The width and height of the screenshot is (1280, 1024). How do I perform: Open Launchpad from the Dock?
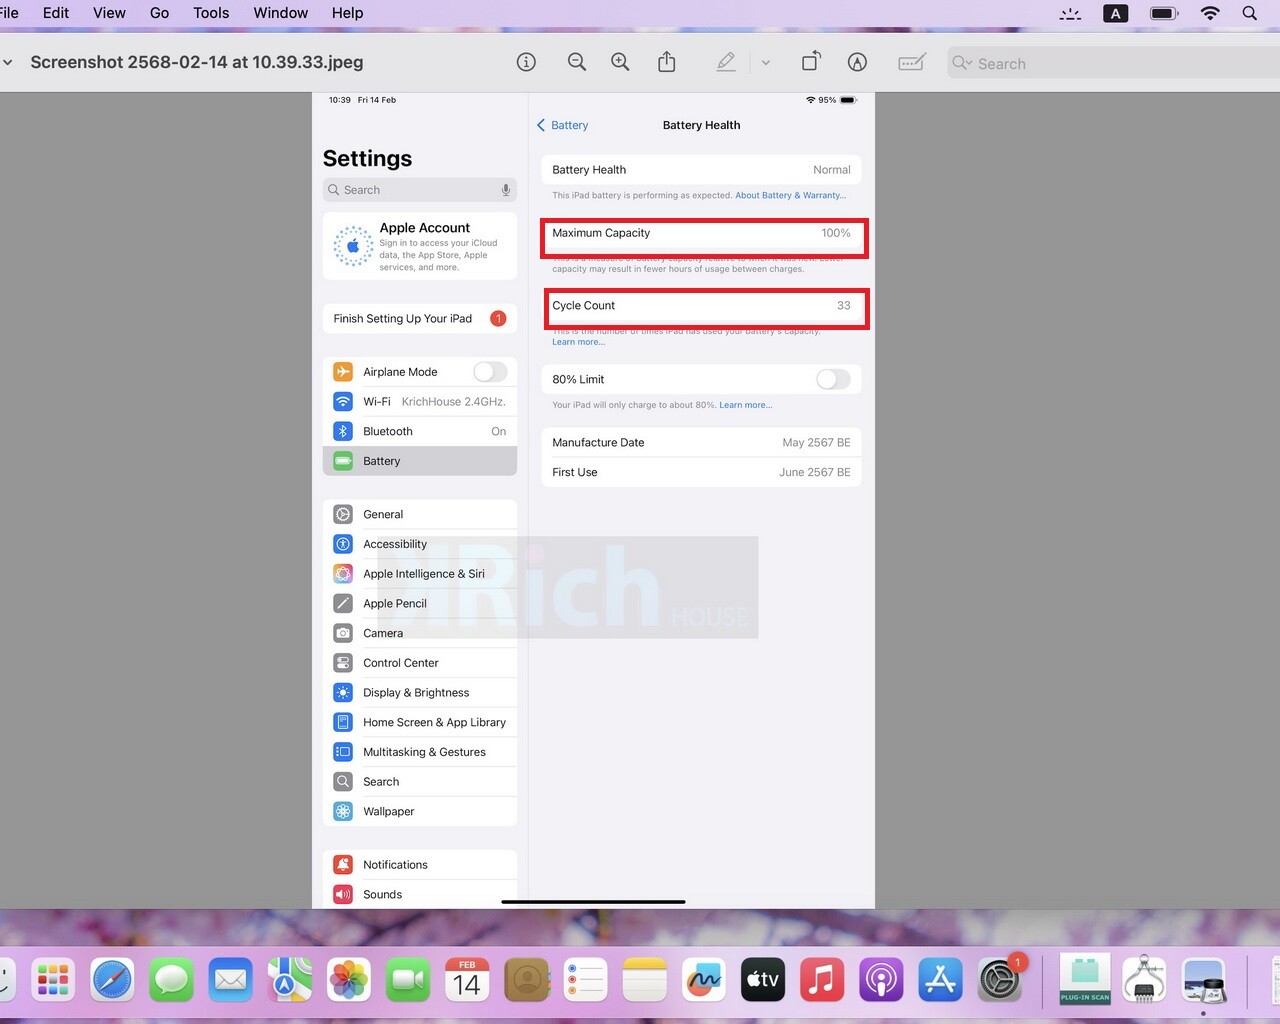tap(53, 980)
